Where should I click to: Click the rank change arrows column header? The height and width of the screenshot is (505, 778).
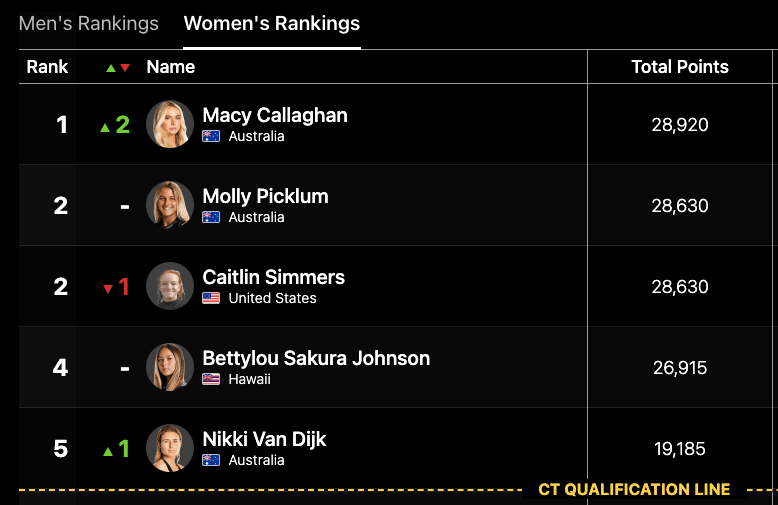(118, 68)
